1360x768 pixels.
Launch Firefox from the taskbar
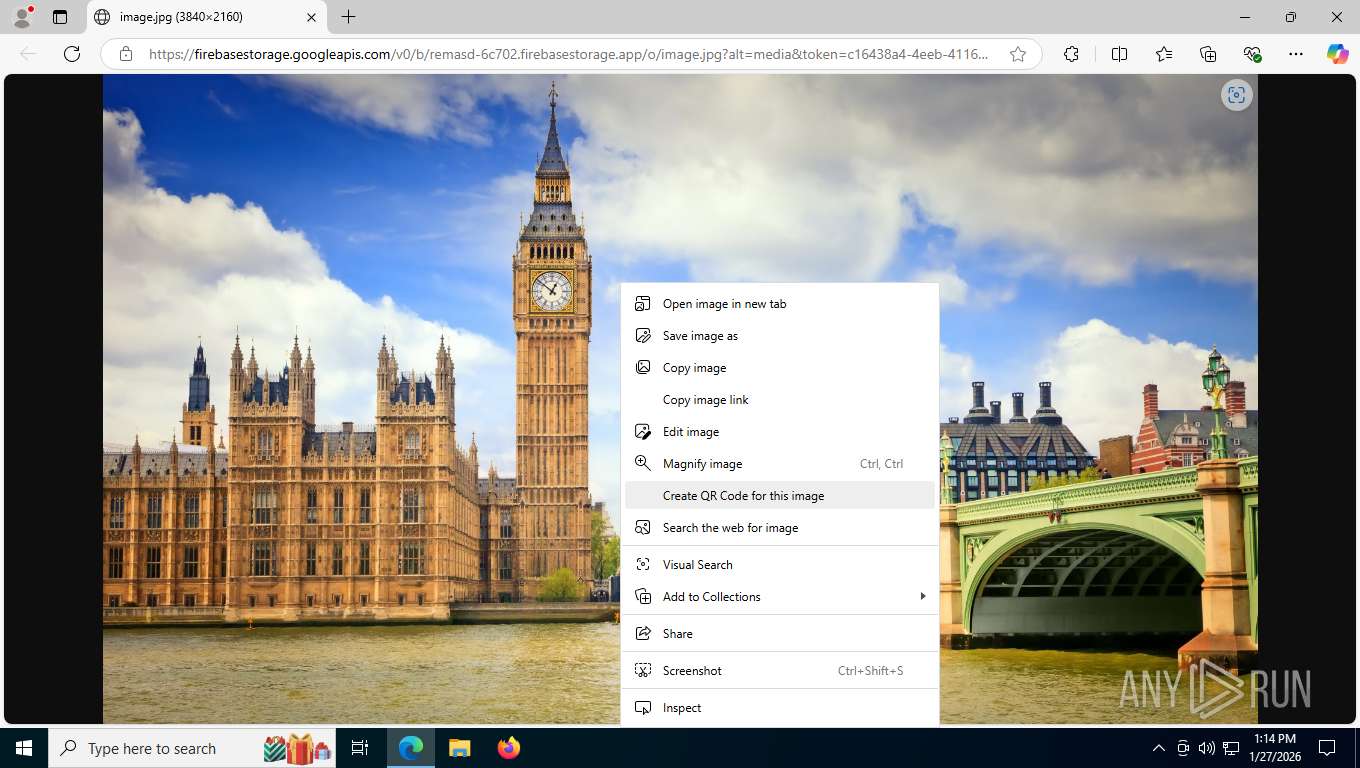508,748
